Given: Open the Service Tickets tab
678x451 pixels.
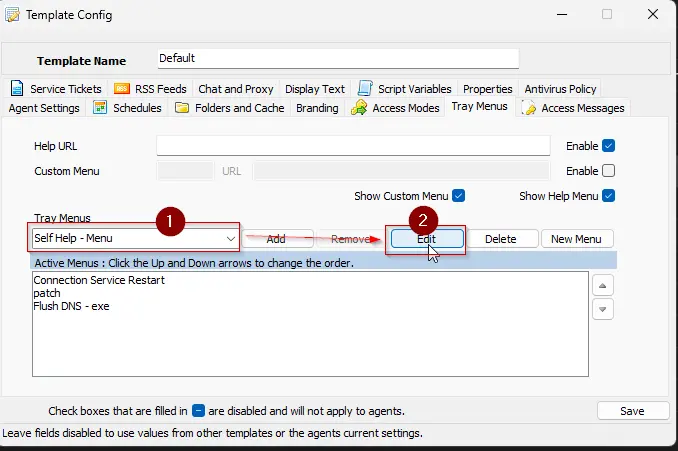Looking at the screenshot, I should [57, 89].
